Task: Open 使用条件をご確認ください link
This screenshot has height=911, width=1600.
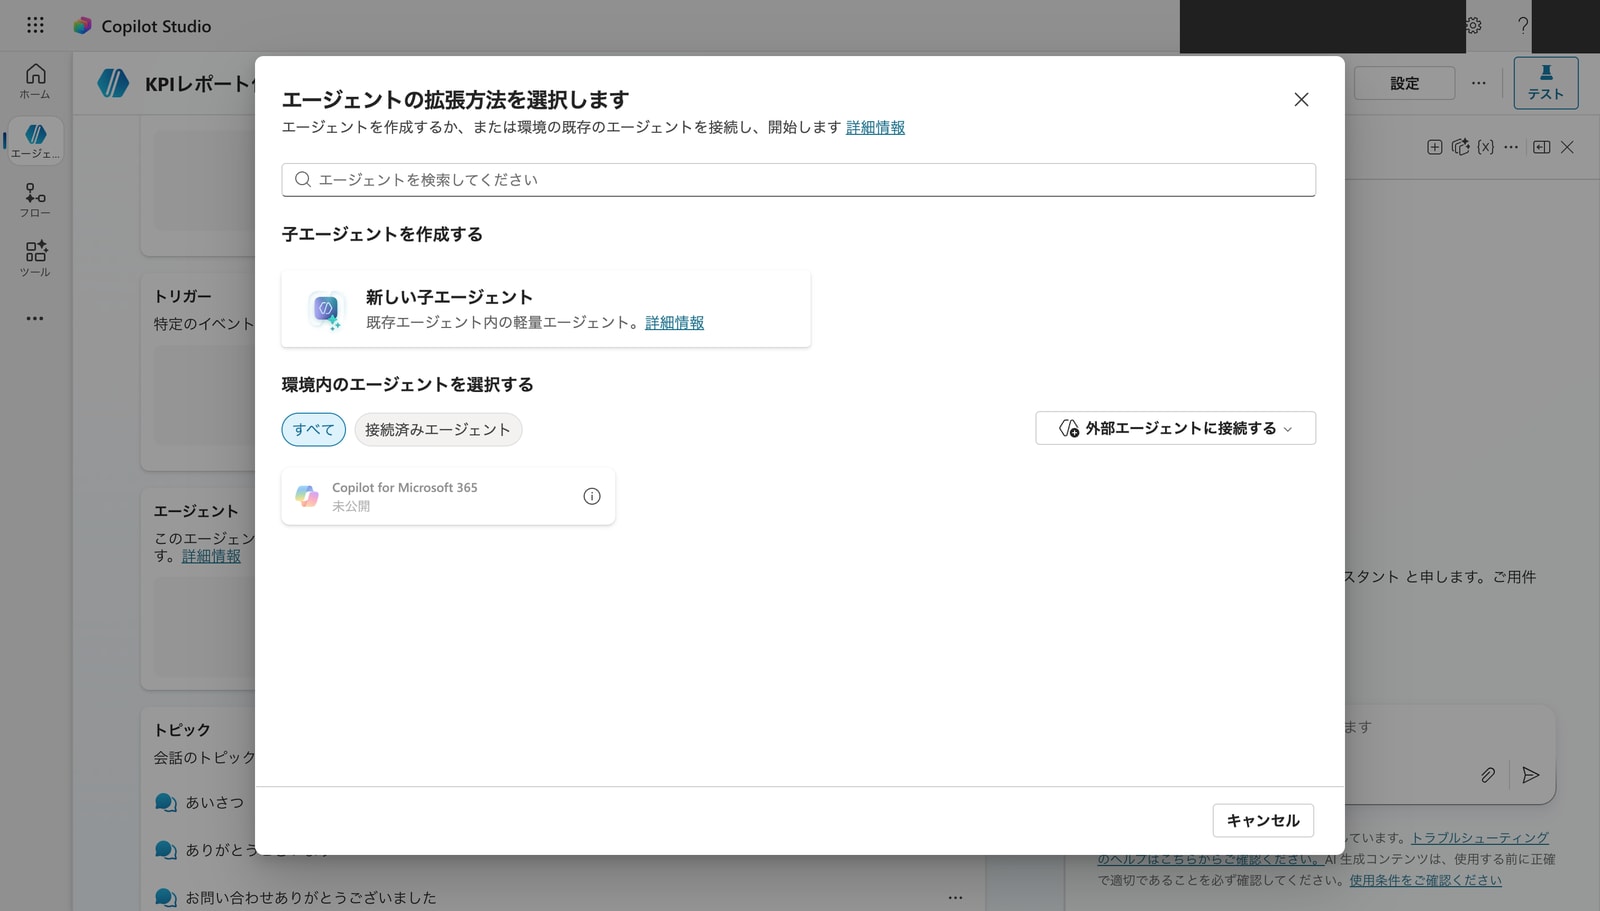Action: (x=1425, y=880)
